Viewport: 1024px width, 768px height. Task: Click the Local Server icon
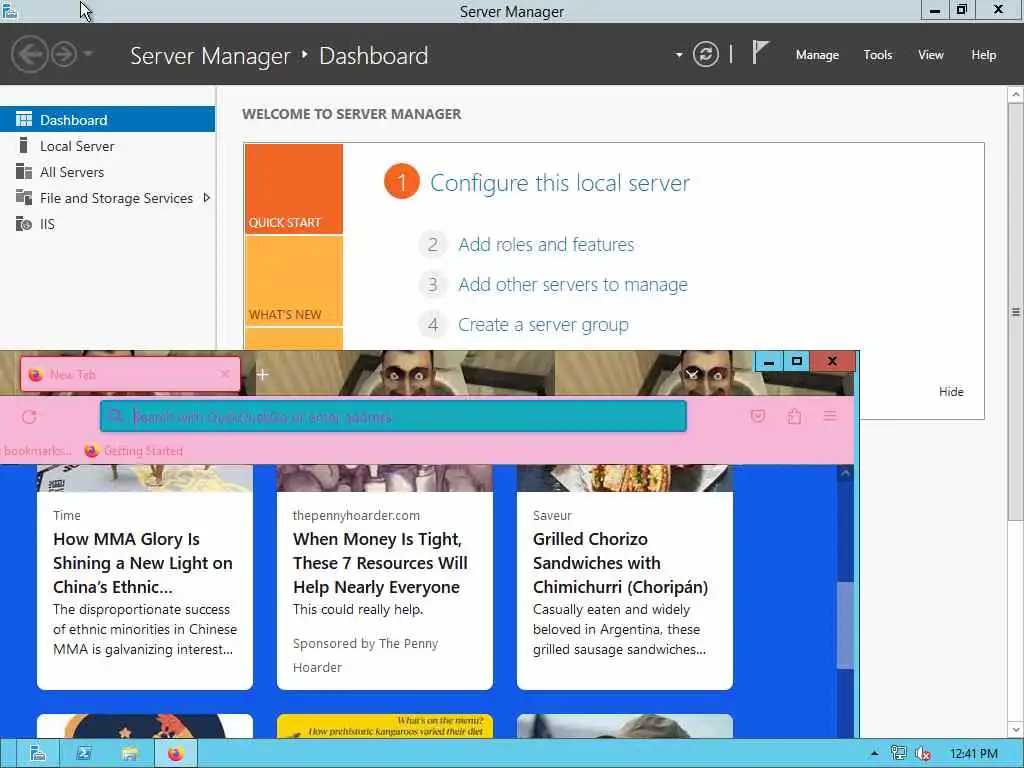(x=24, y=145)
